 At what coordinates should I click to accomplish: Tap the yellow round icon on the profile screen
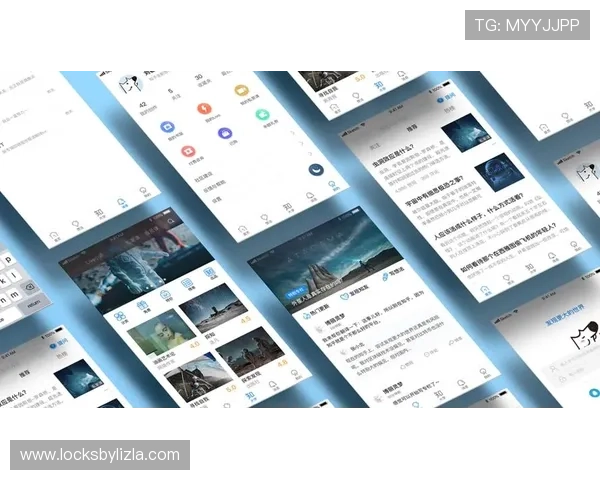click(x=241, y=91)
